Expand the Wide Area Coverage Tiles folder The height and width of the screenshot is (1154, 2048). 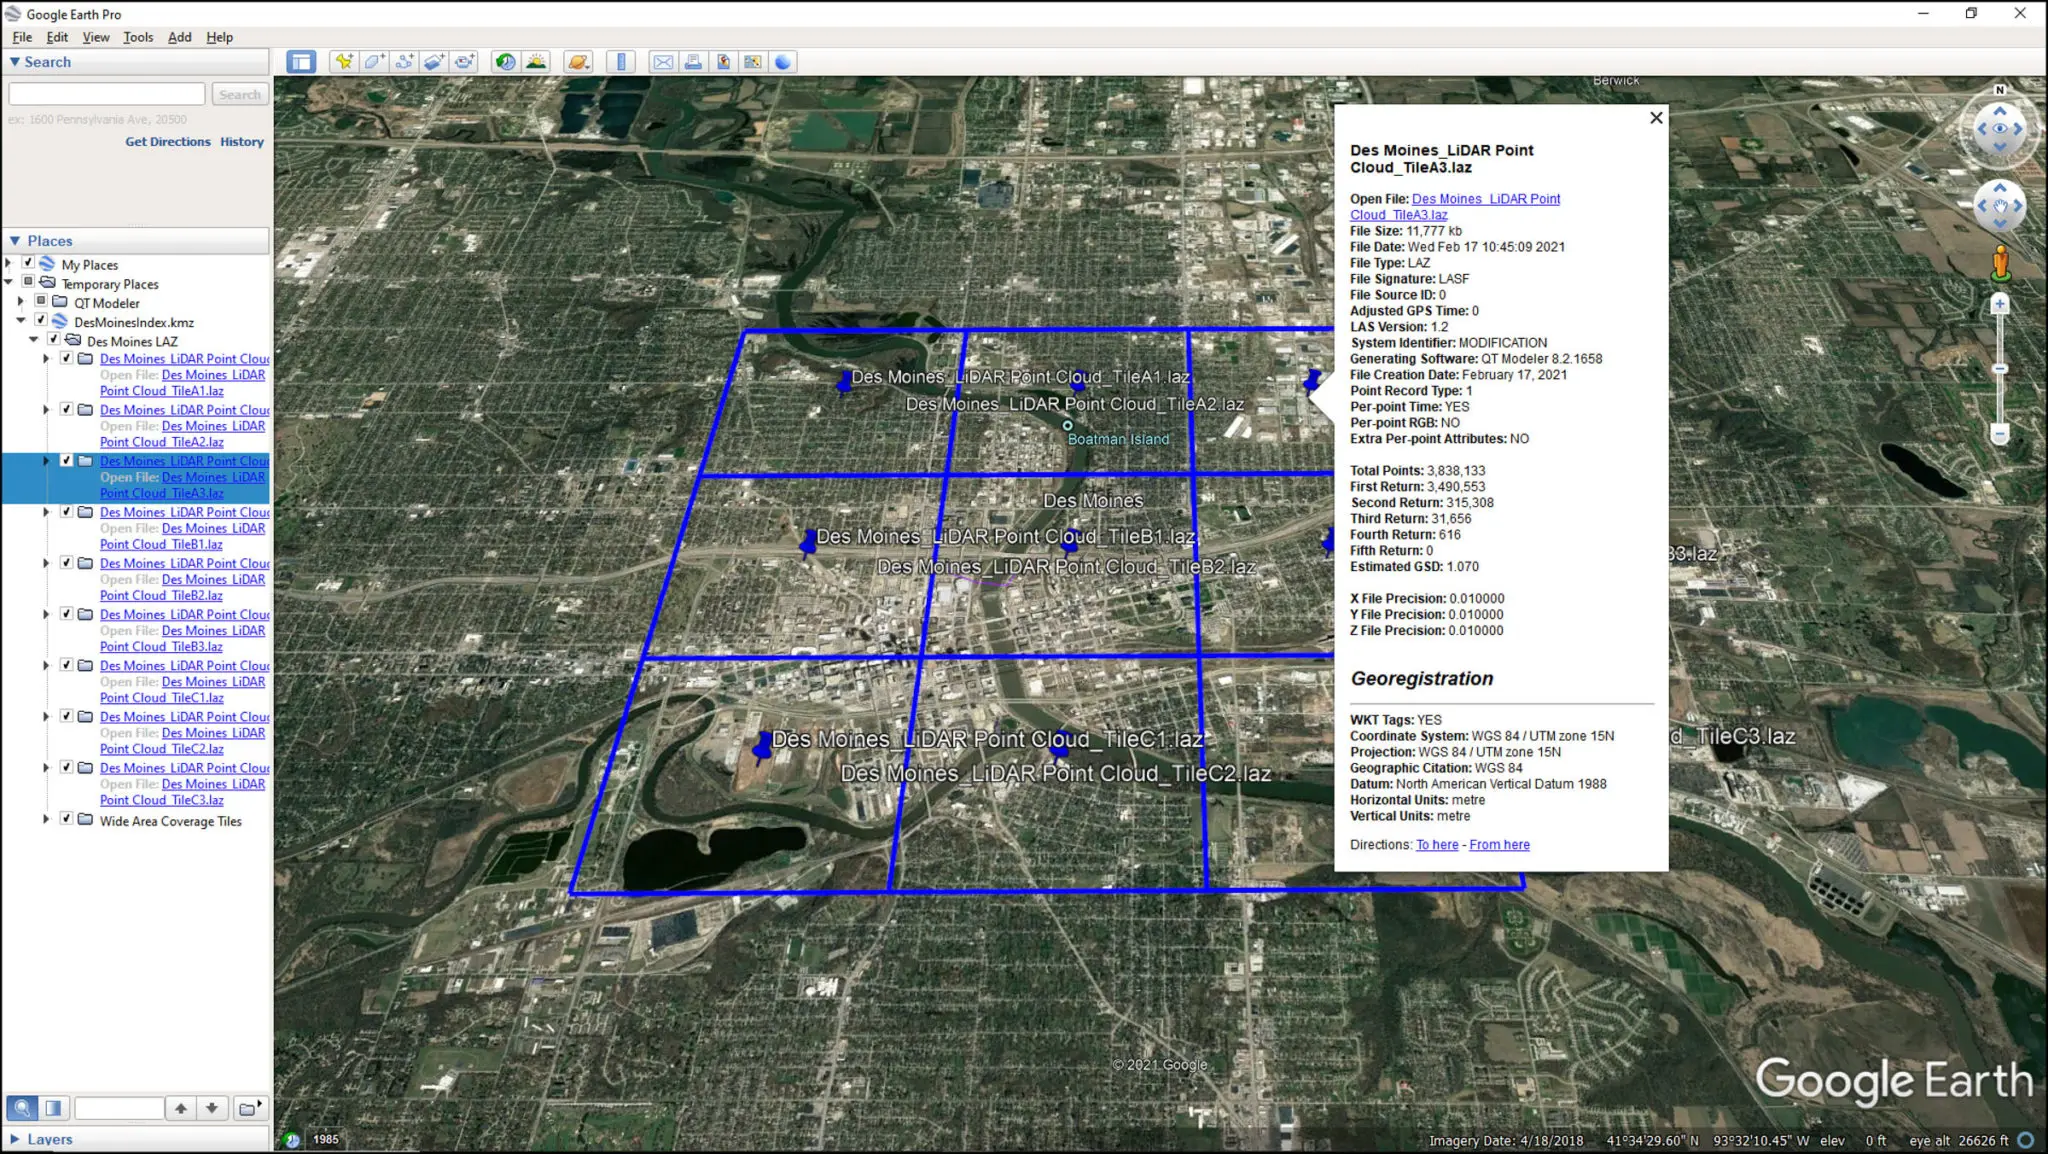pos(46,819)
